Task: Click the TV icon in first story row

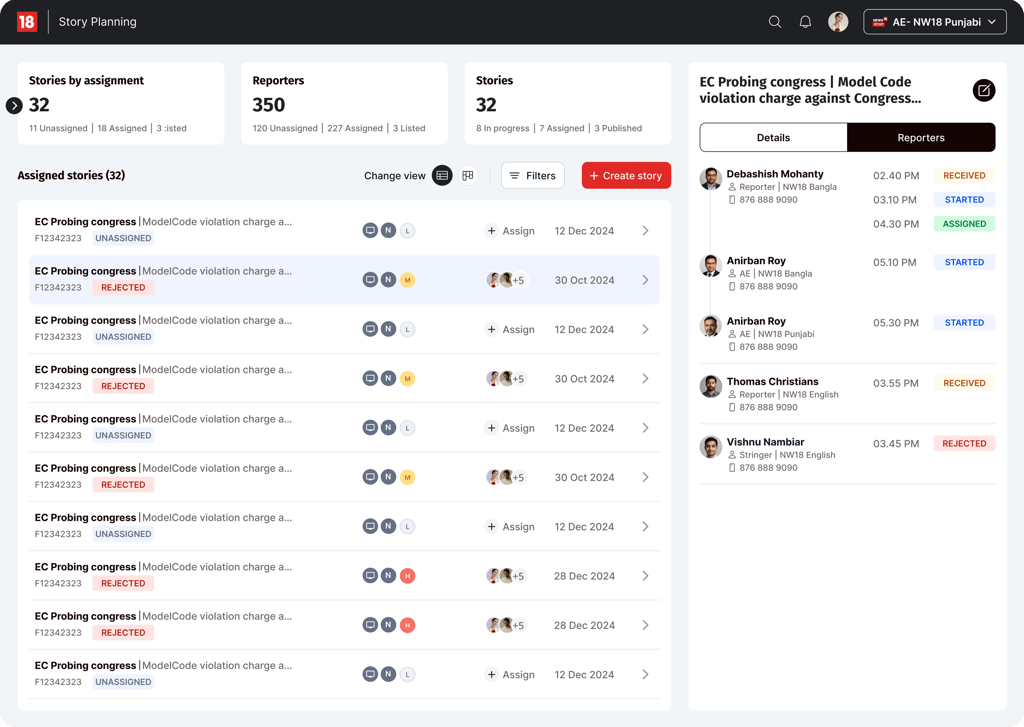Action: pyautogui.click(x=370, y=231)
